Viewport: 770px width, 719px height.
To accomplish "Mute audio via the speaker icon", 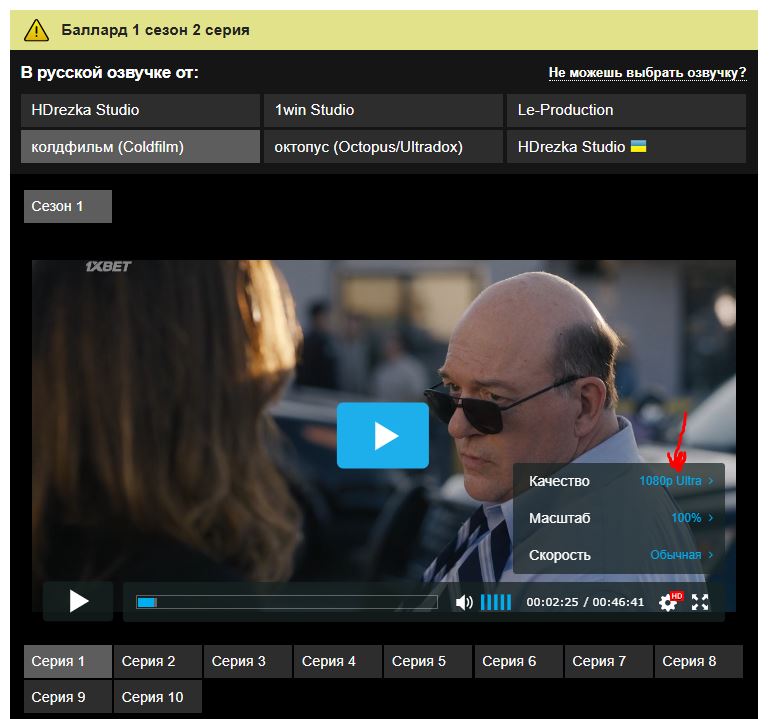I will [464, 602].
